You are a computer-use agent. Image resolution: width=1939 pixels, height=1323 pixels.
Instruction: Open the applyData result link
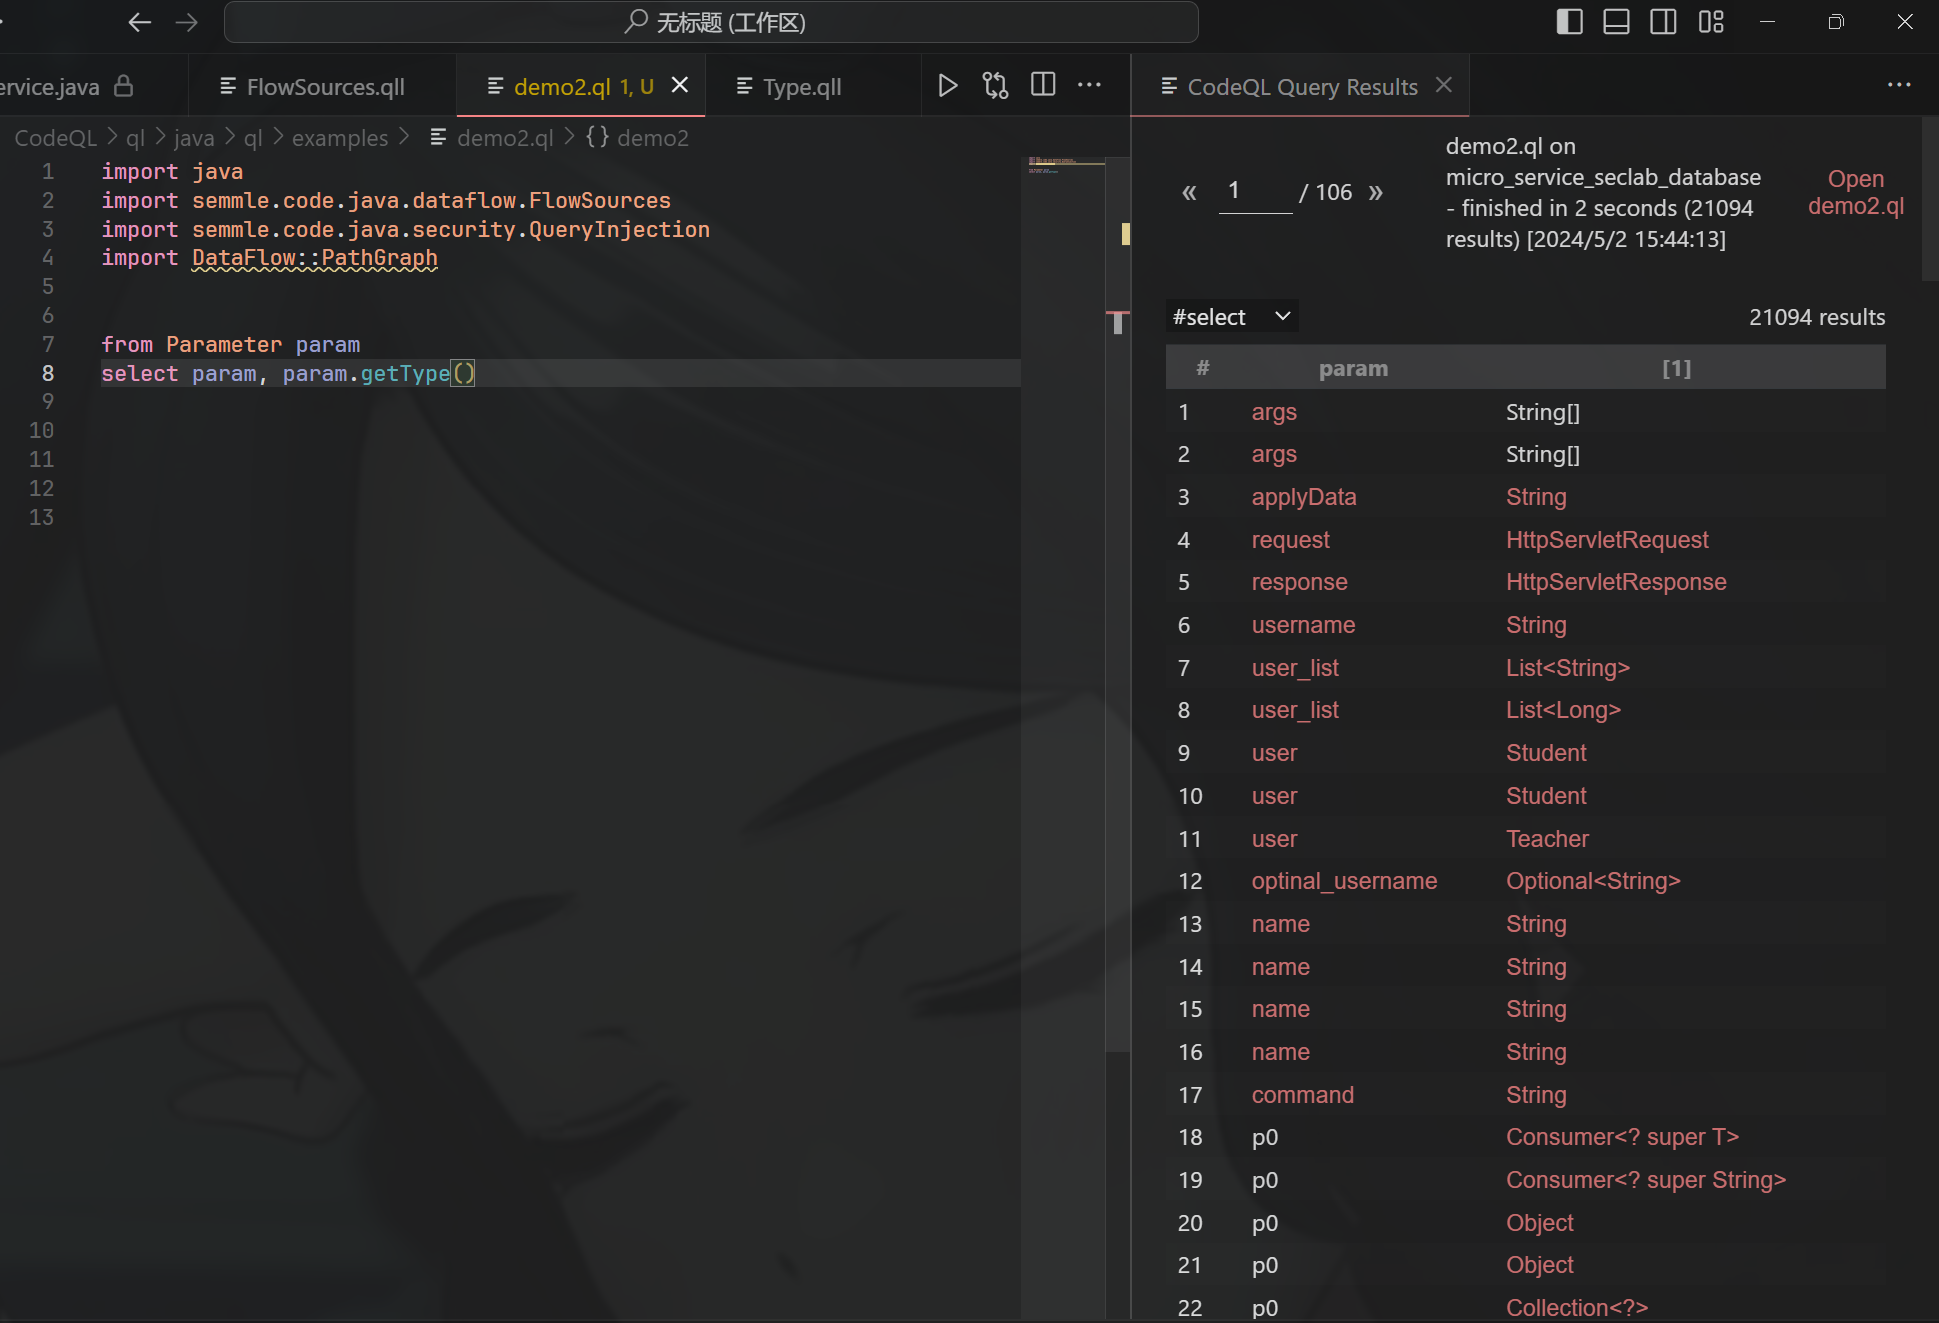(1304, 497)
